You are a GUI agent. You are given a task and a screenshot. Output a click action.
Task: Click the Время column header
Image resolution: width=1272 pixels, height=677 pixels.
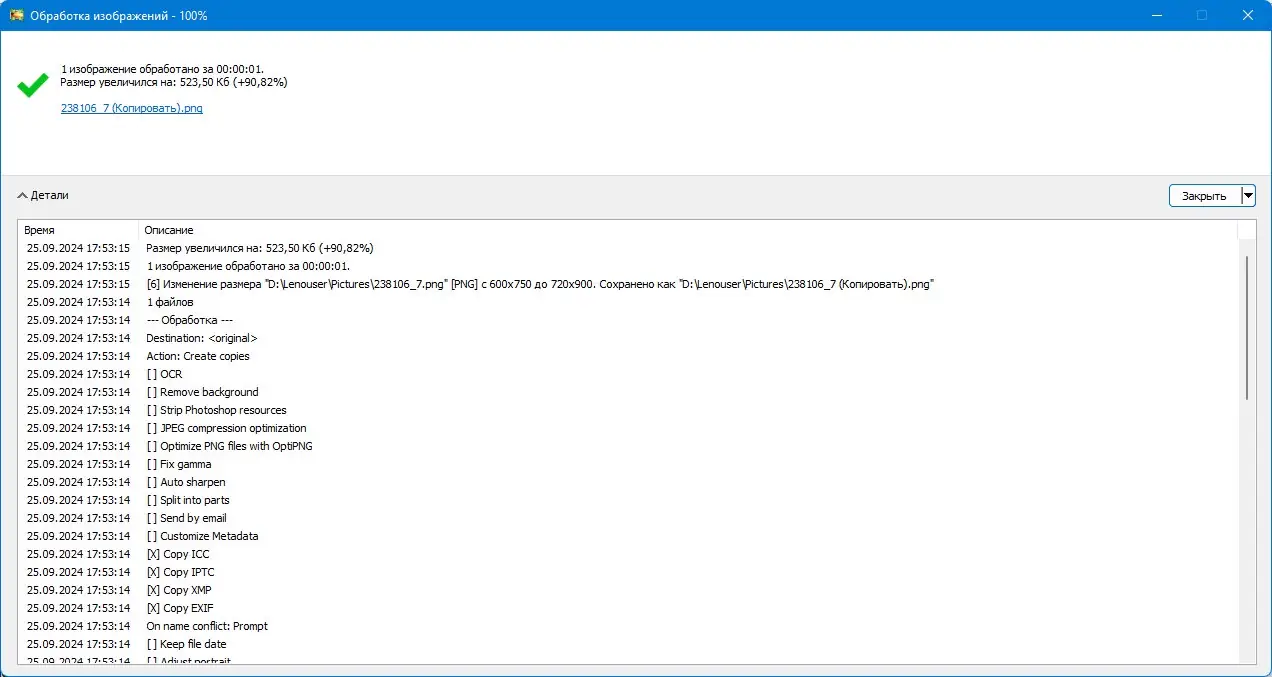tap(78, 230)
